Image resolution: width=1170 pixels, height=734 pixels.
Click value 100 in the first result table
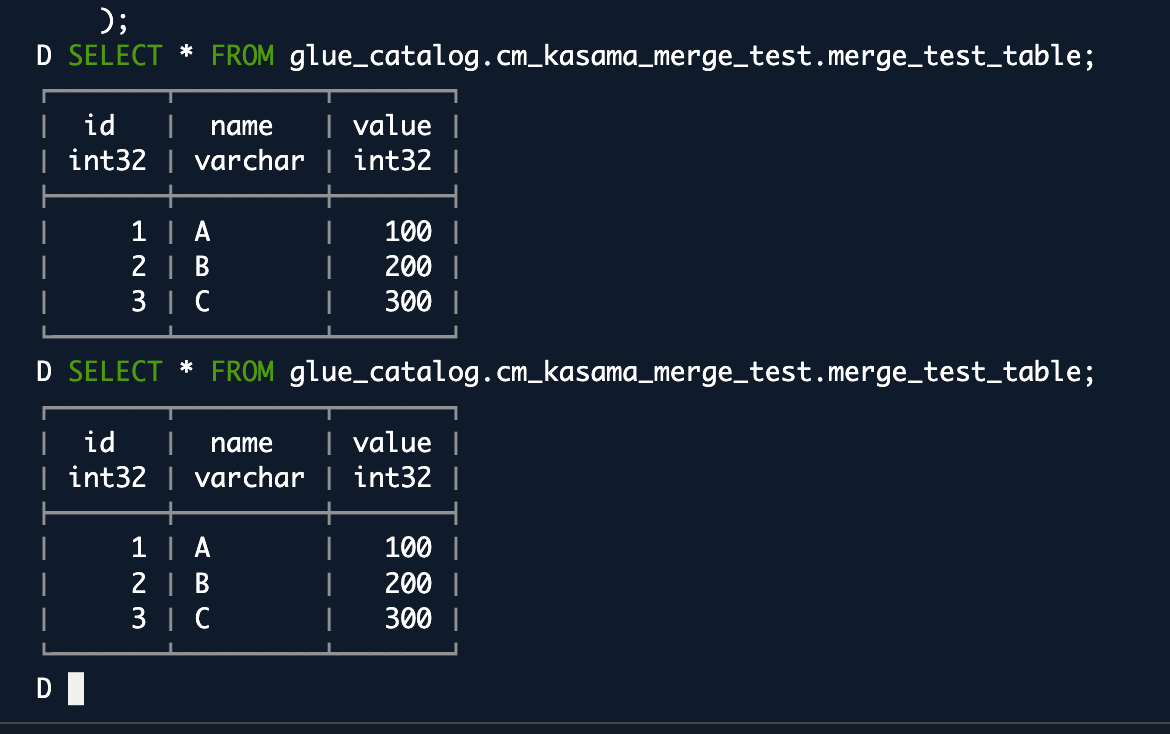[408, 231]
